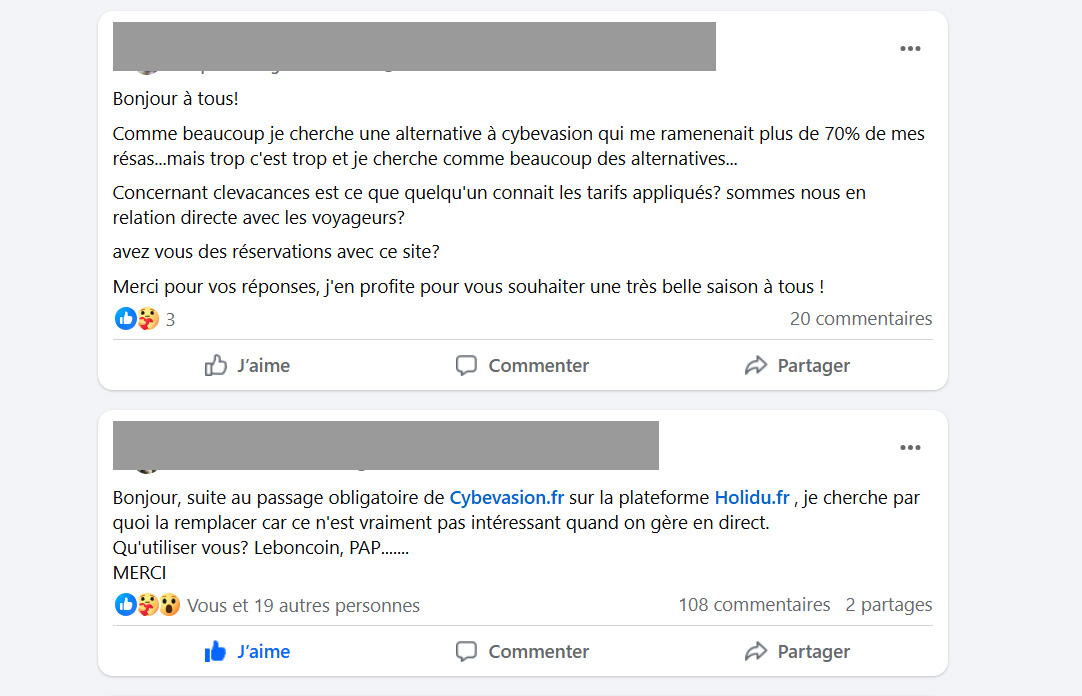View the 20 commentaires on first post
The height and width of the screenshot is (696, 1082).
(860, 319)
